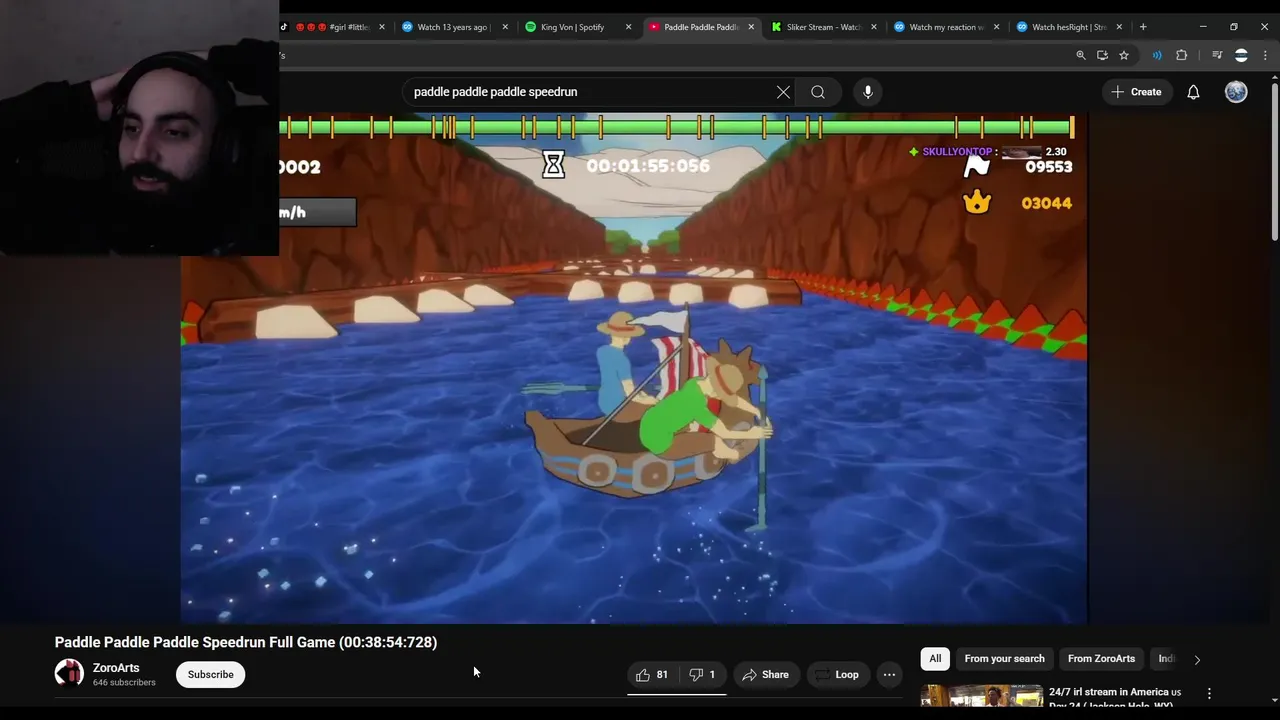Open YouTube notifications bell

[1193, 92]
